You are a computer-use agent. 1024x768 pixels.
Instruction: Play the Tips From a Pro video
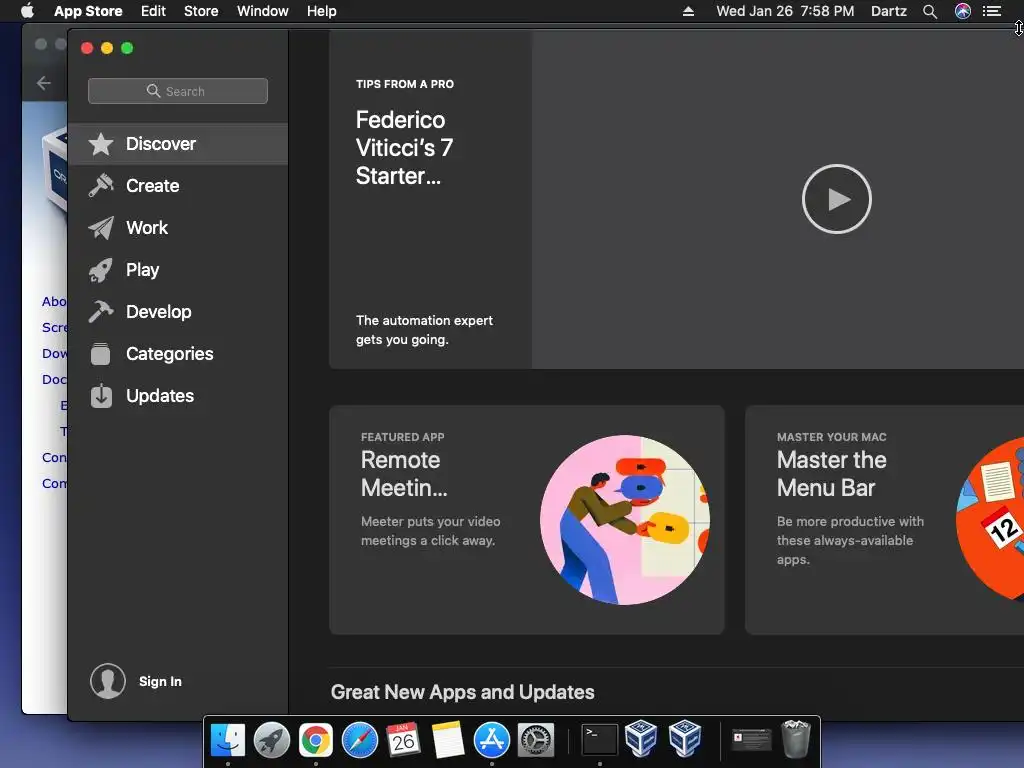click(837, 199)
